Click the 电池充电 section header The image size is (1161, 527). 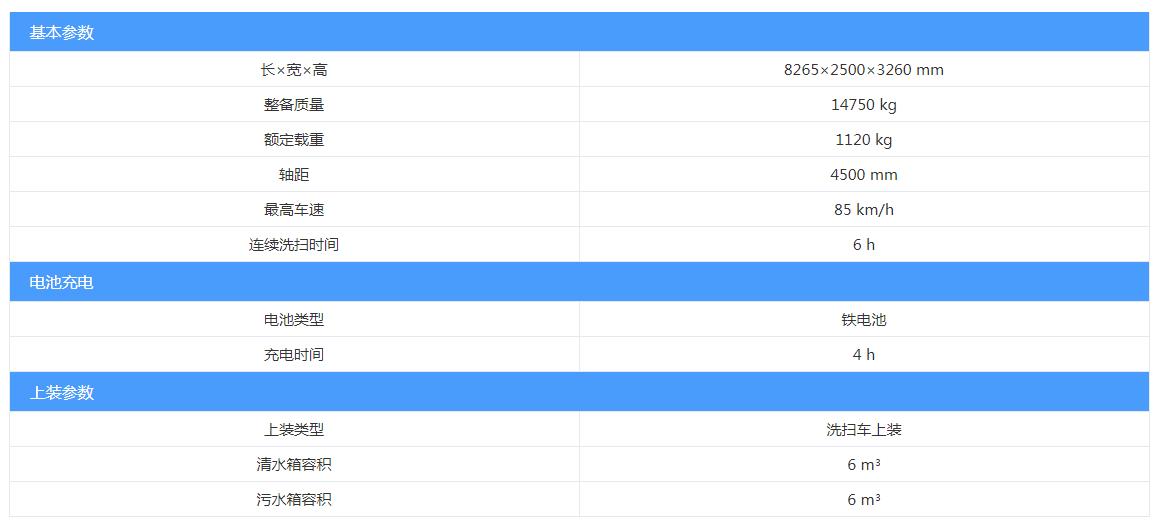click(x=579, y=282)
